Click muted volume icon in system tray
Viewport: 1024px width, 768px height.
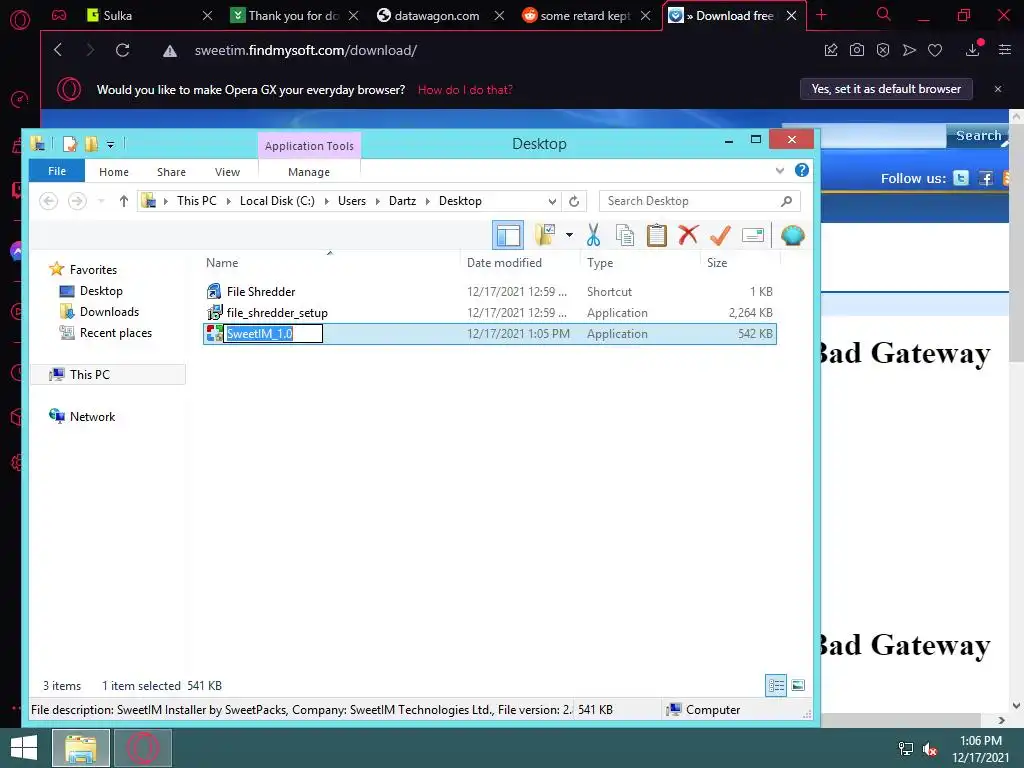(x=930, y=749)
